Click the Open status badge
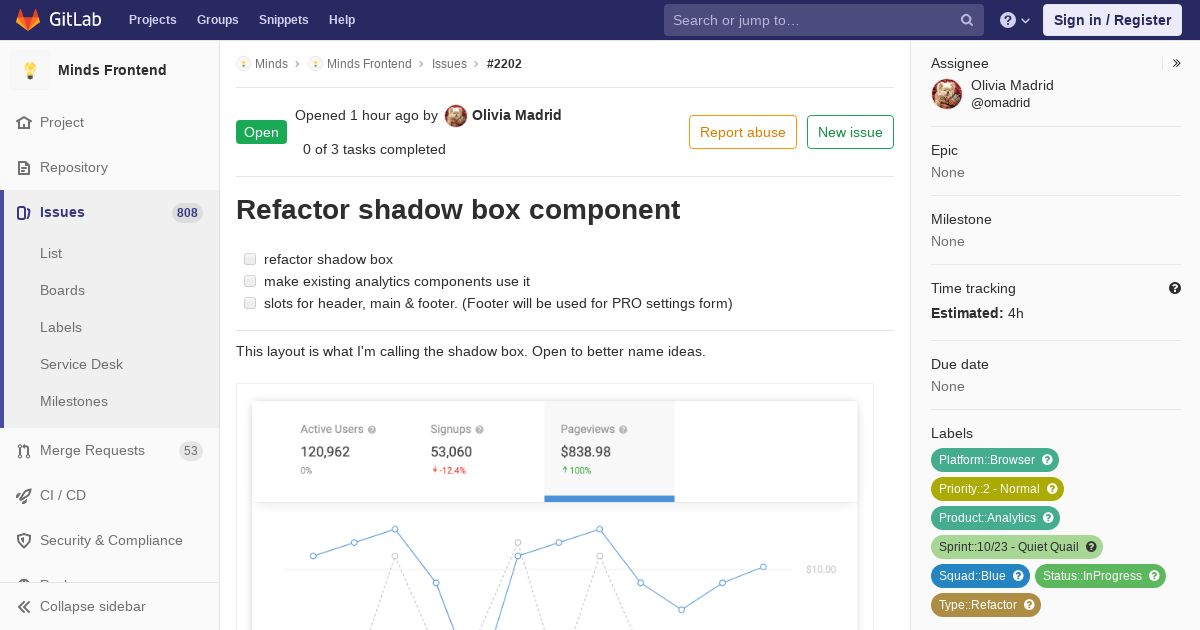Image resolution: width=1200 pixels, height=630 pixels. (261, 132)
